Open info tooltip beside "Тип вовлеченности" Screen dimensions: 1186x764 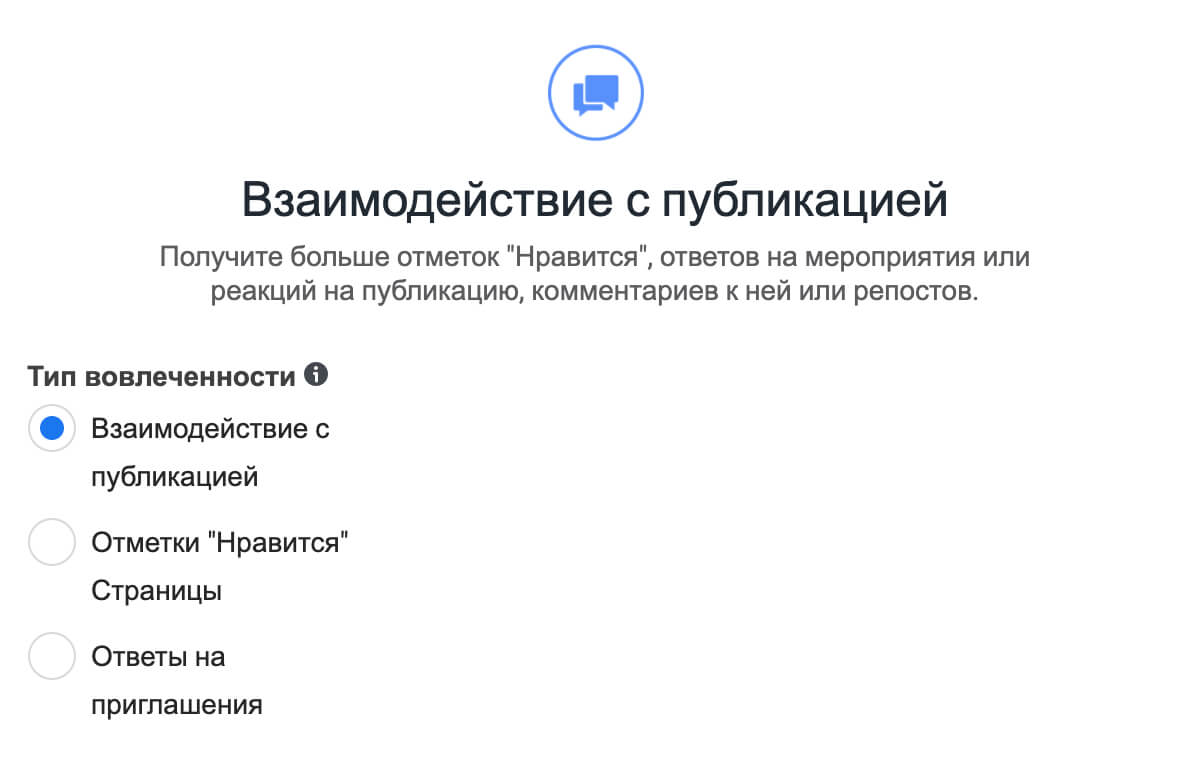[316, 374]
